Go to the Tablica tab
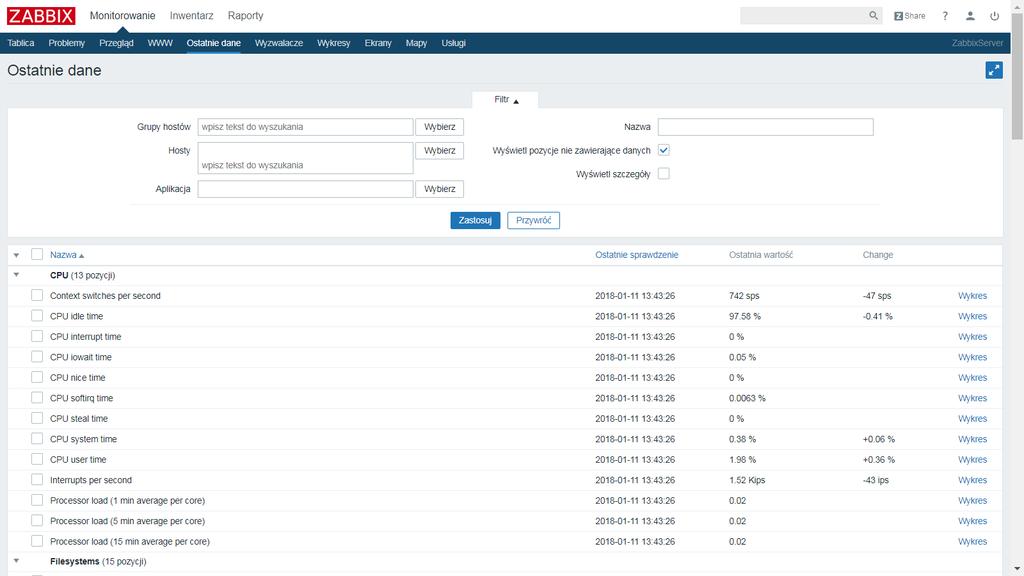 (x=21, y=43)
